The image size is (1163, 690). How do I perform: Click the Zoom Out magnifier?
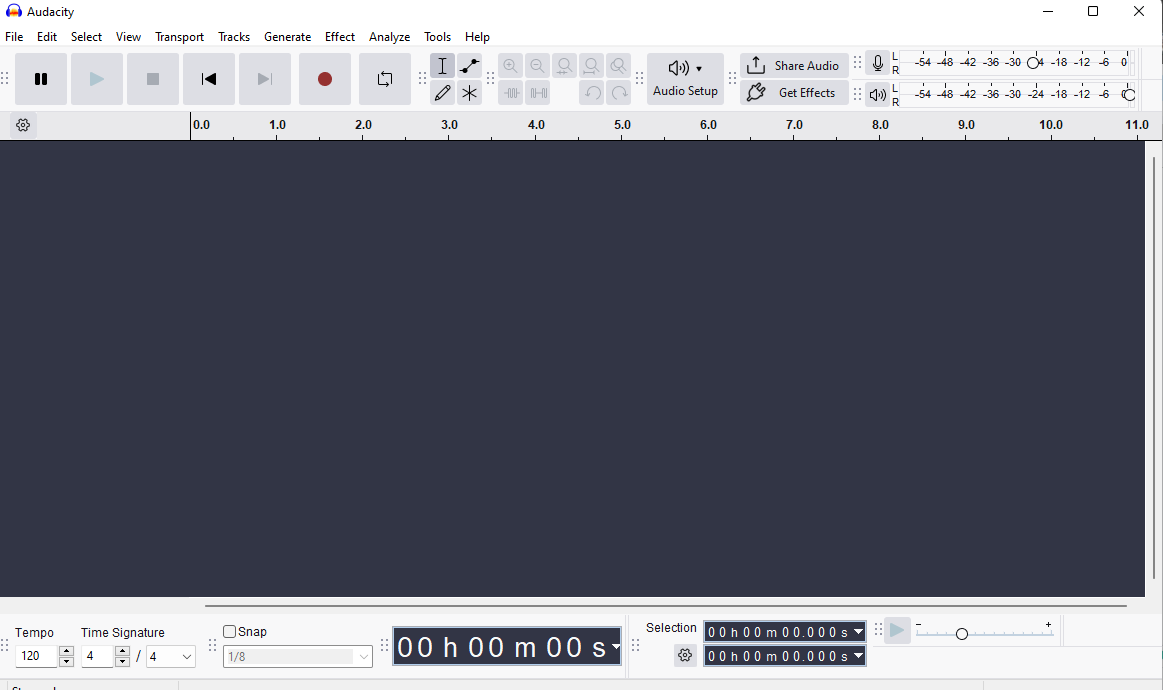pos(537,66)
